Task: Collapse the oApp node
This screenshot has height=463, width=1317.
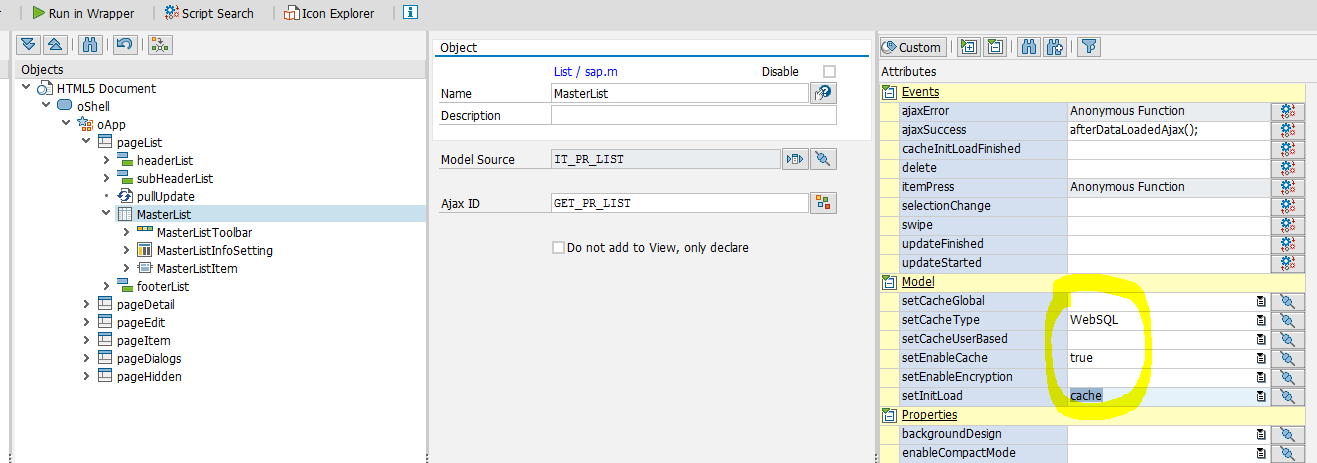Action: point(66,124)
